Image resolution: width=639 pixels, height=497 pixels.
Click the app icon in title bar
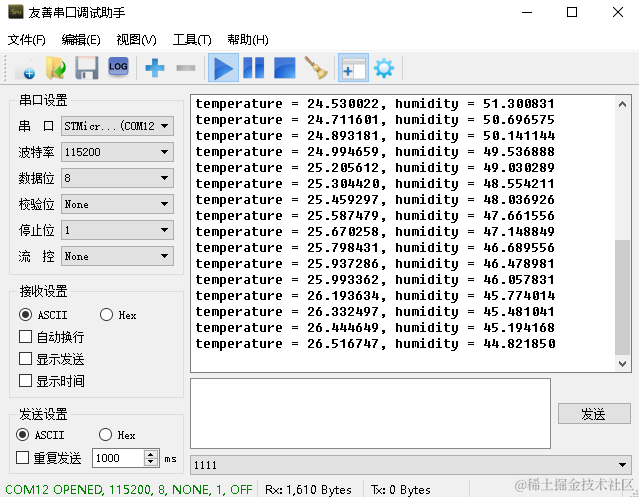tap(15, 12)
